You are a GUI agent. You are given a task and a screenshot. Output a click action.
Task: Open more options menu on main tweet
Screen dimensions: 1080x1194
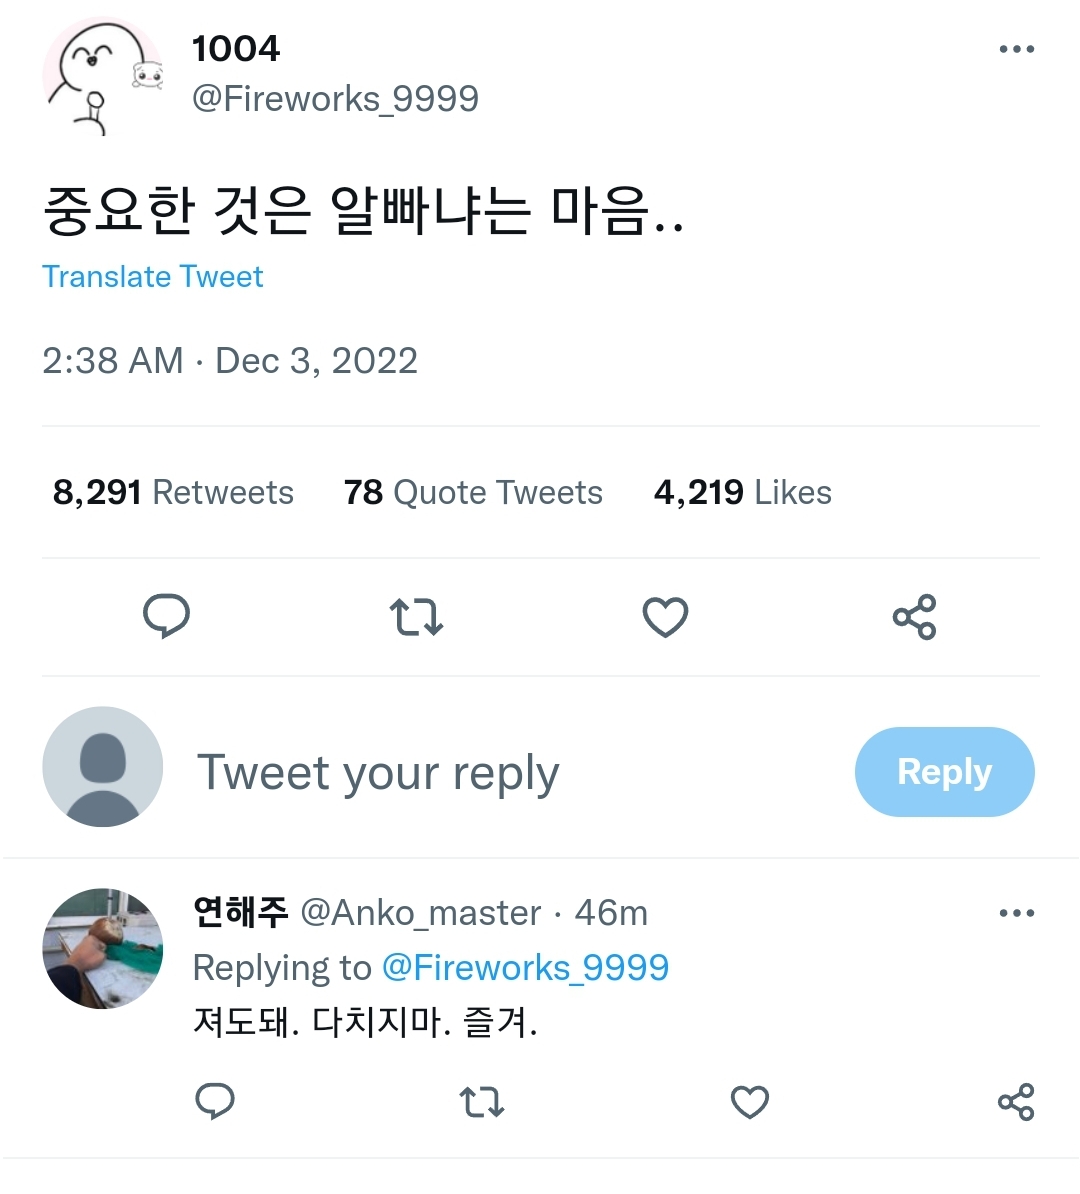pyautogui.click(x=1017, y=49)
